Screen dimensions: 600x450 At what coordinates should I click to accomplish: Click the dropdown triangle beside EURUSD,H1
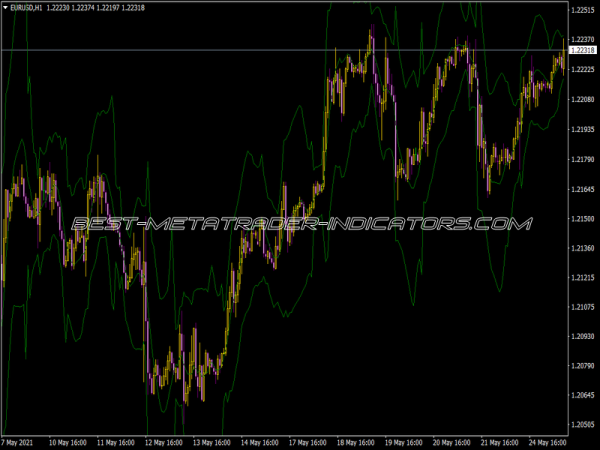(x=6, y=8)
